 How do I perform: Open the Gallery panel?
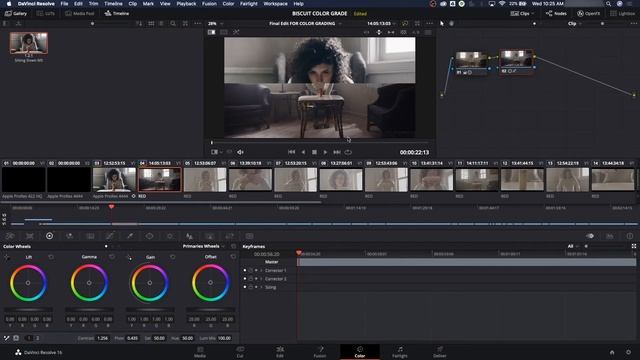(16, 13)
